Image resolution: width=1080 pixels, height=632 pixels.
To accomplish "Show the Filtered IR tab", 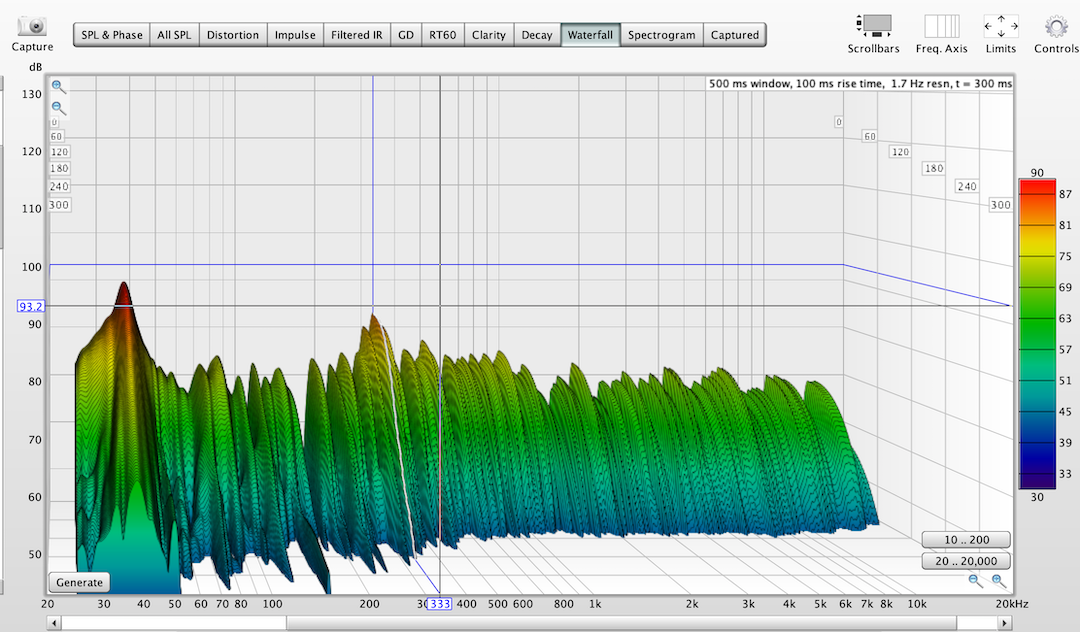I will click(x=357, y=35).
